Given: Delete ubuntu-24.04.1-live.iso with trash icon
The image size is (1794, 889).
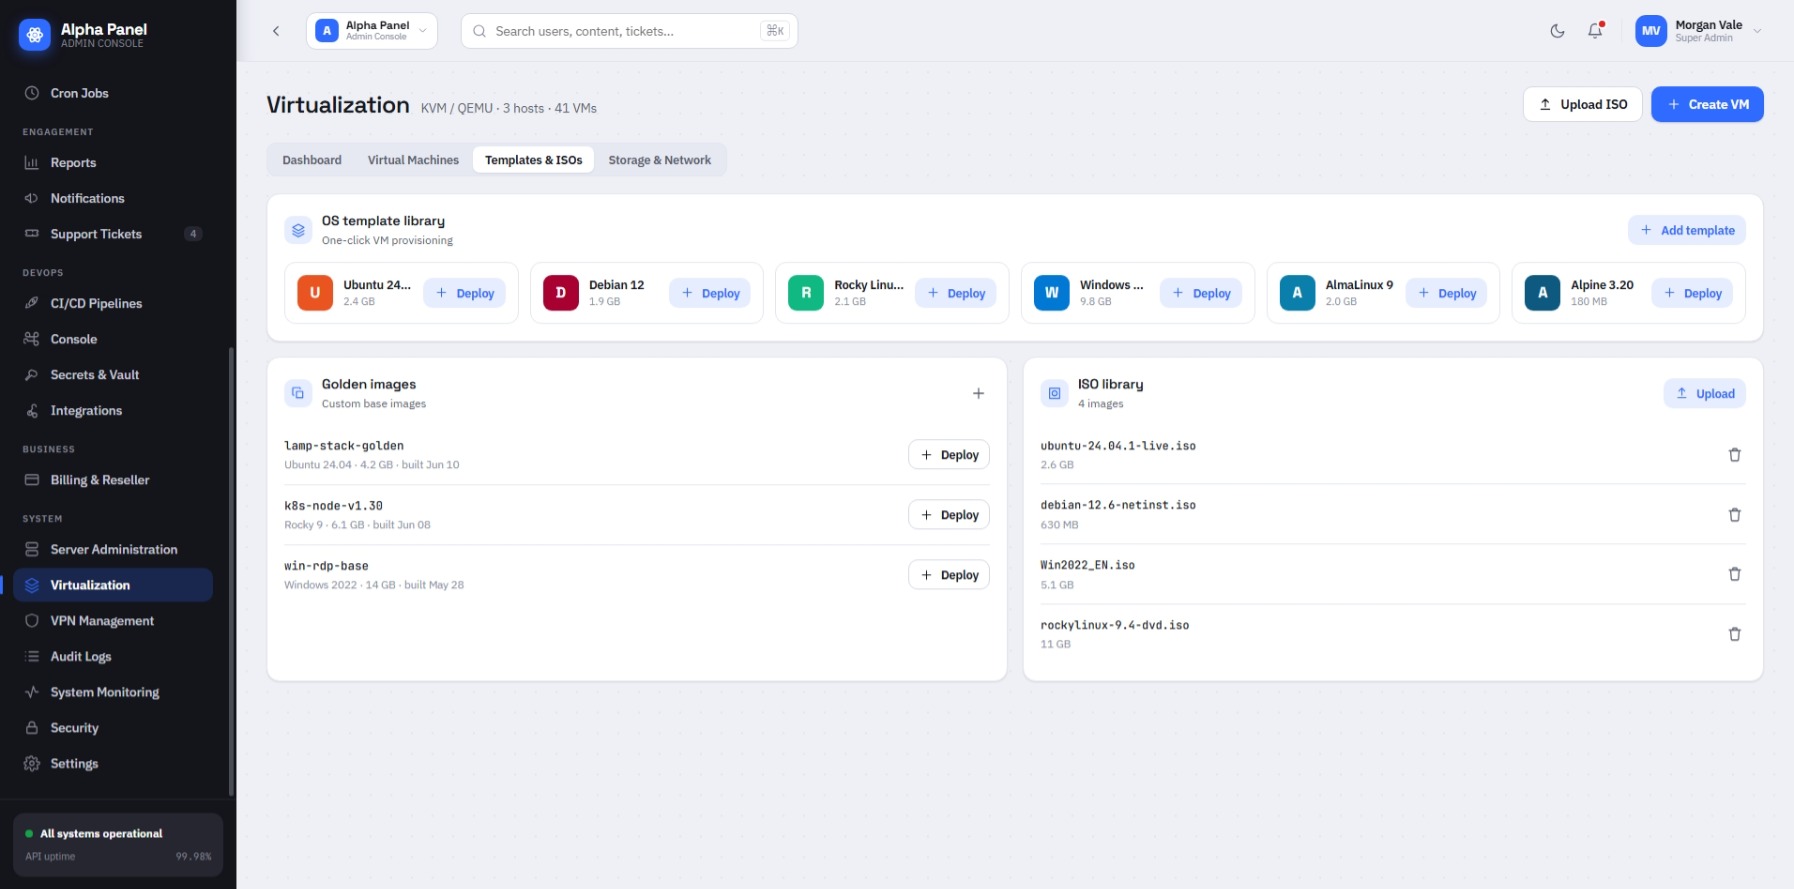Looking at the screenshot, I should 1734,455.
